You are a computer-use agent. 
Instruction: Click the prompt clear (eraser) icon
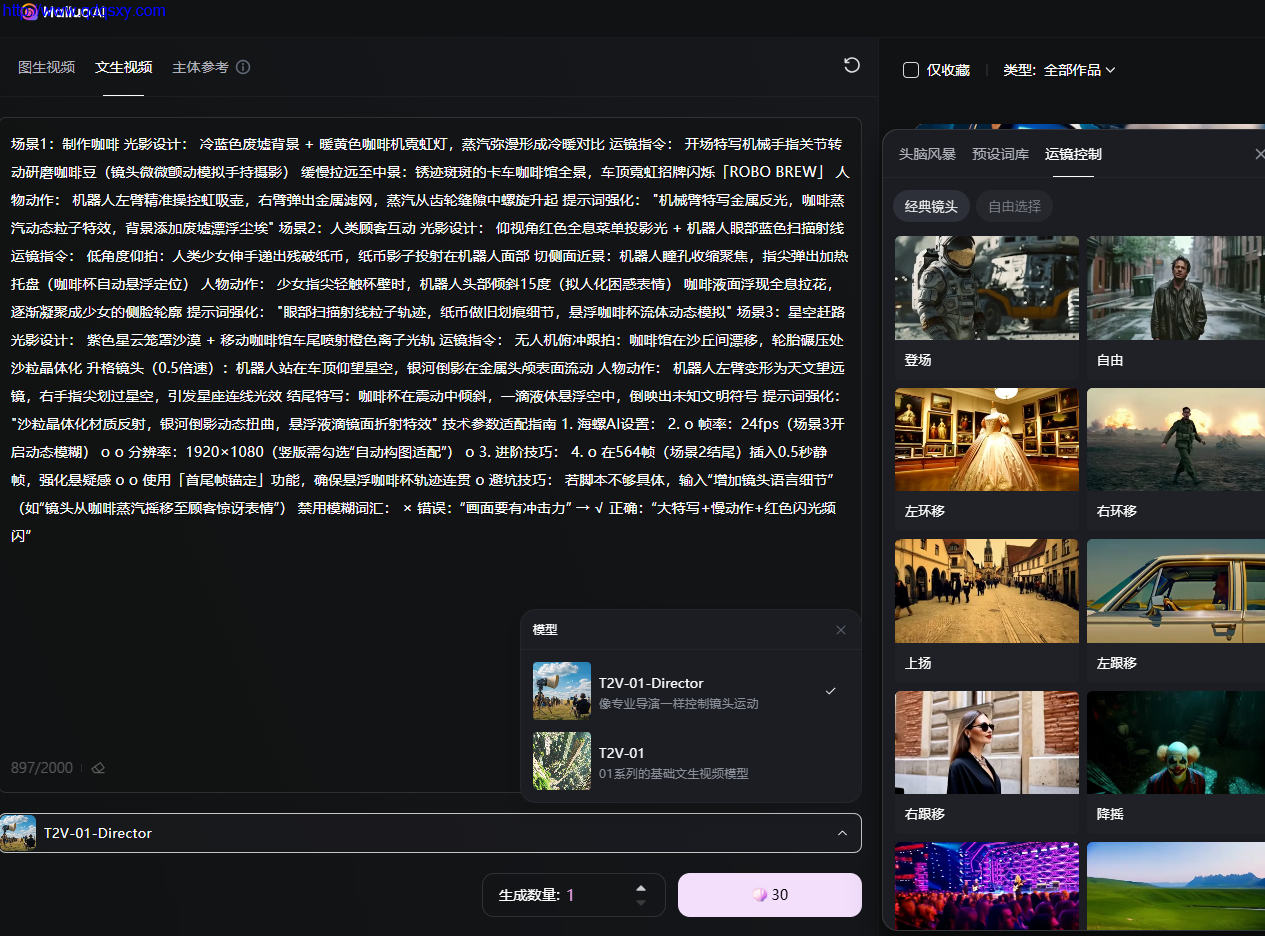pyautogui.click(x=98, y=767)
